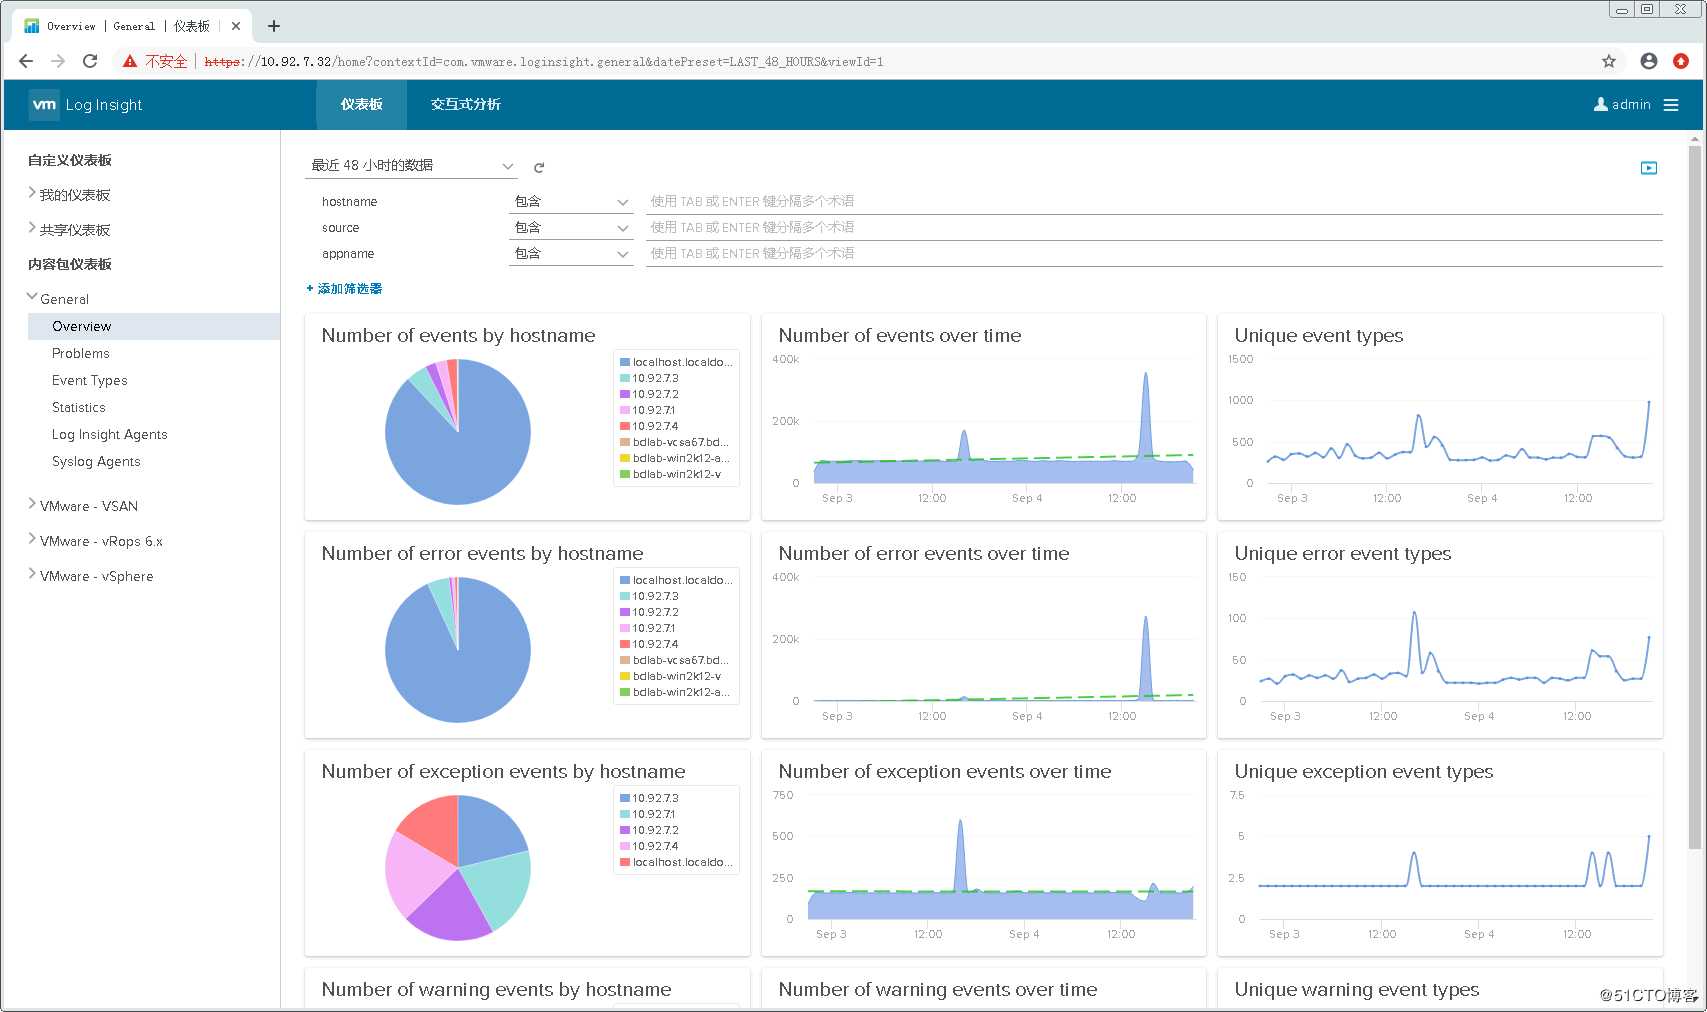The image size is (1707, 1012).
Task: Open the browser profile account icon
Action: [x=1649, y=61]
